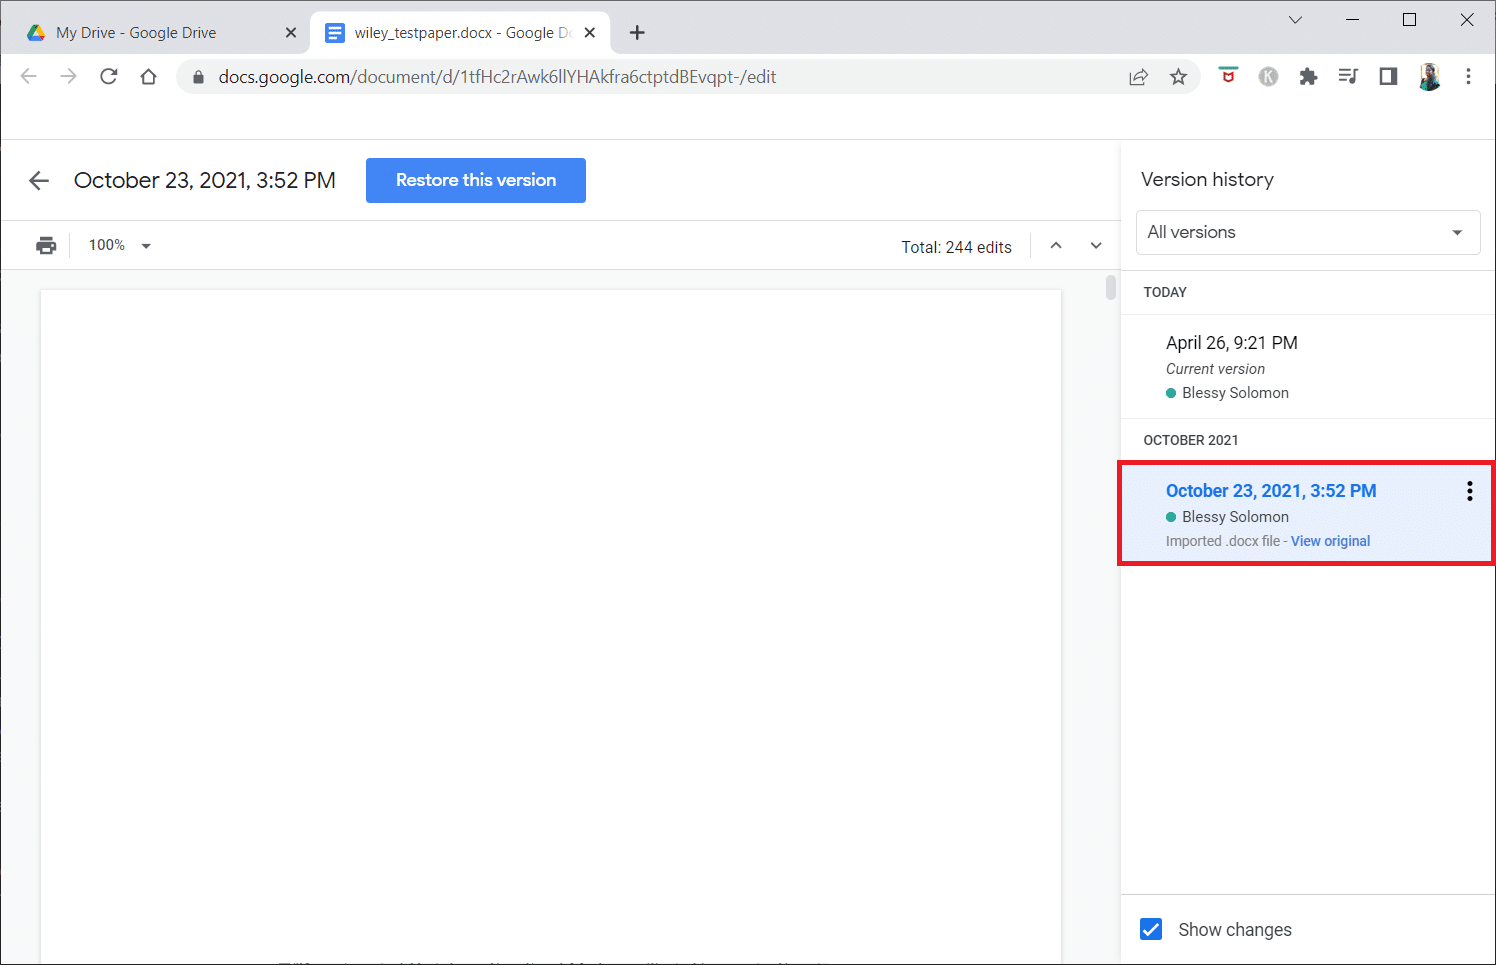Click the browser forward arrow

68,77
